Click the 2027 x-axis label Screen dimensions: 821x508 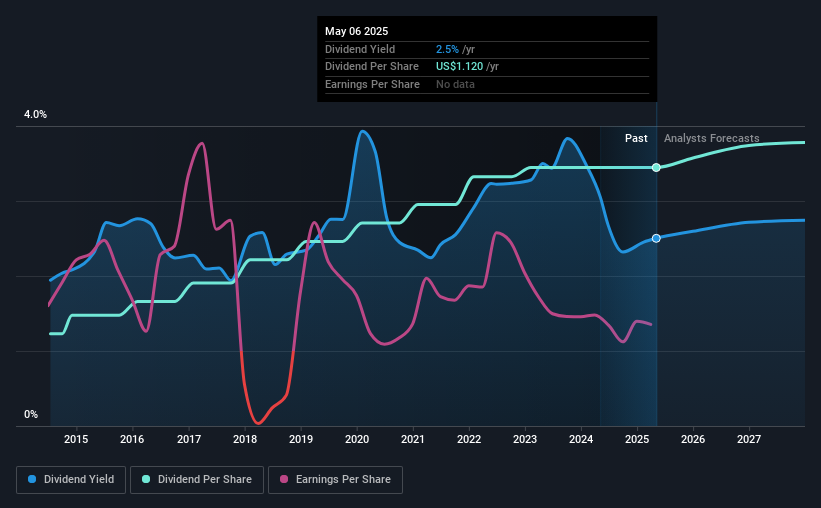(x=749, y=439)
